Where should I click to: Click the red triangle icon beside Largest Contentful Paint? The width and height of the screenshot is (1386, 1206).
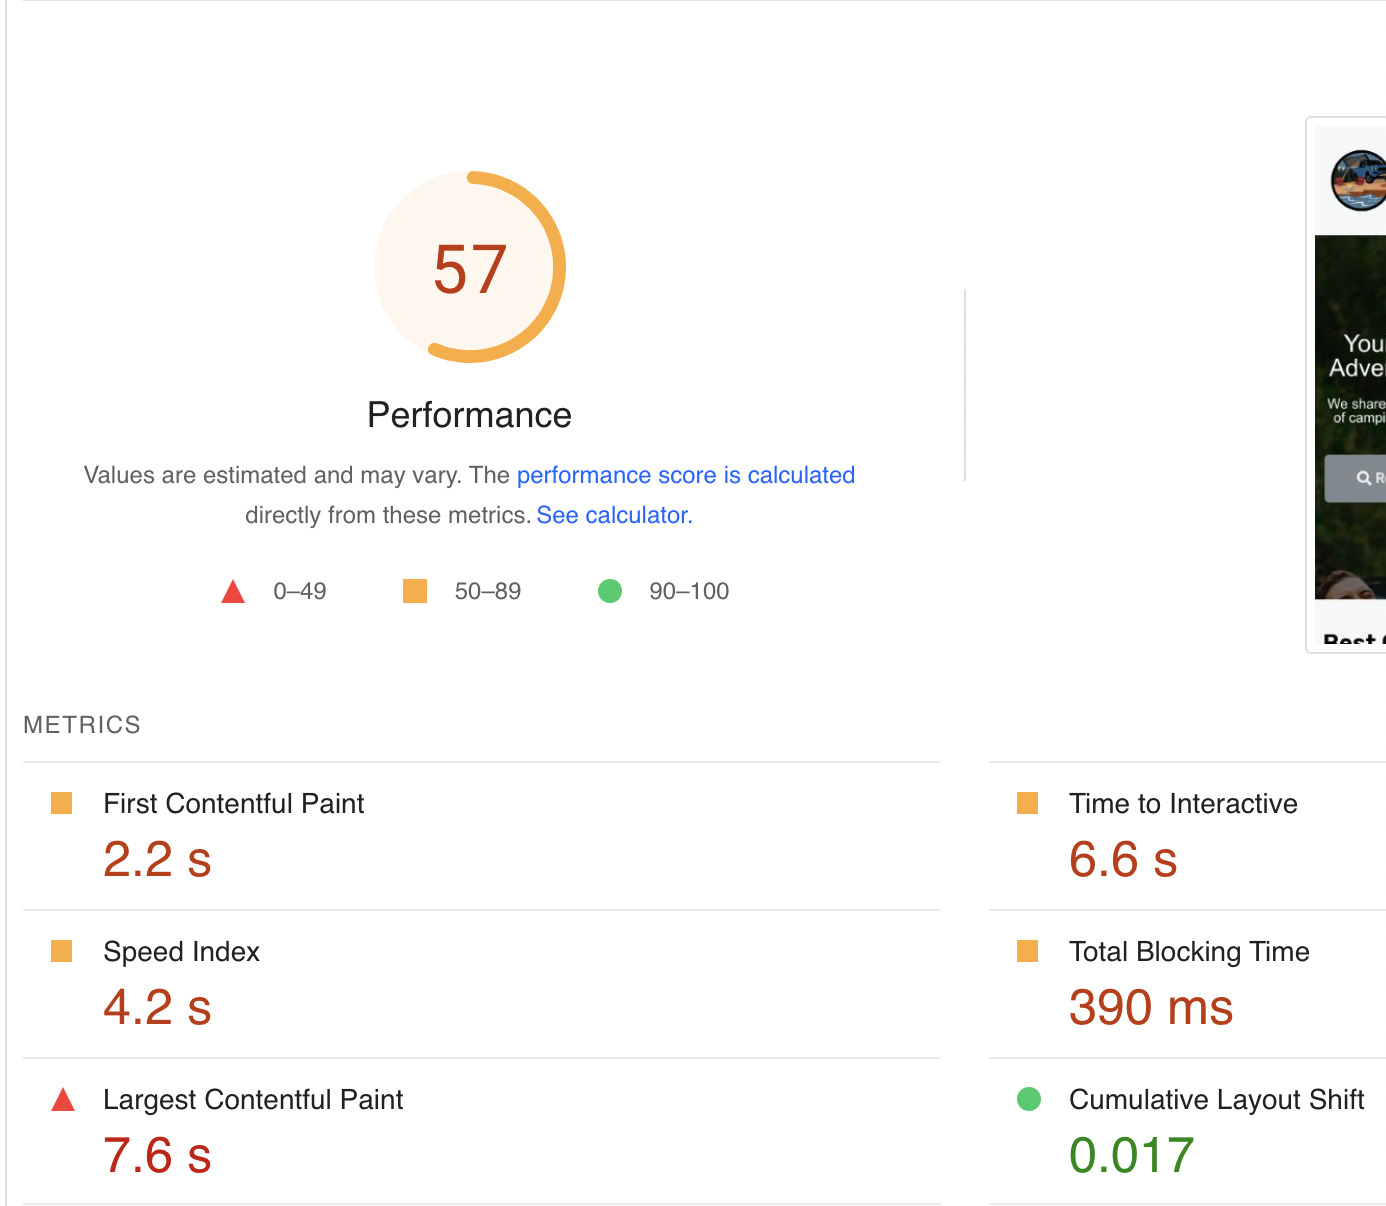pos(61,1099)
